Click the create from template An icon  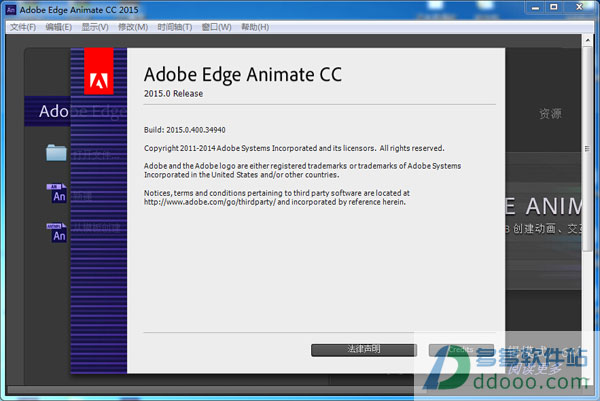(x=57, y=233)
